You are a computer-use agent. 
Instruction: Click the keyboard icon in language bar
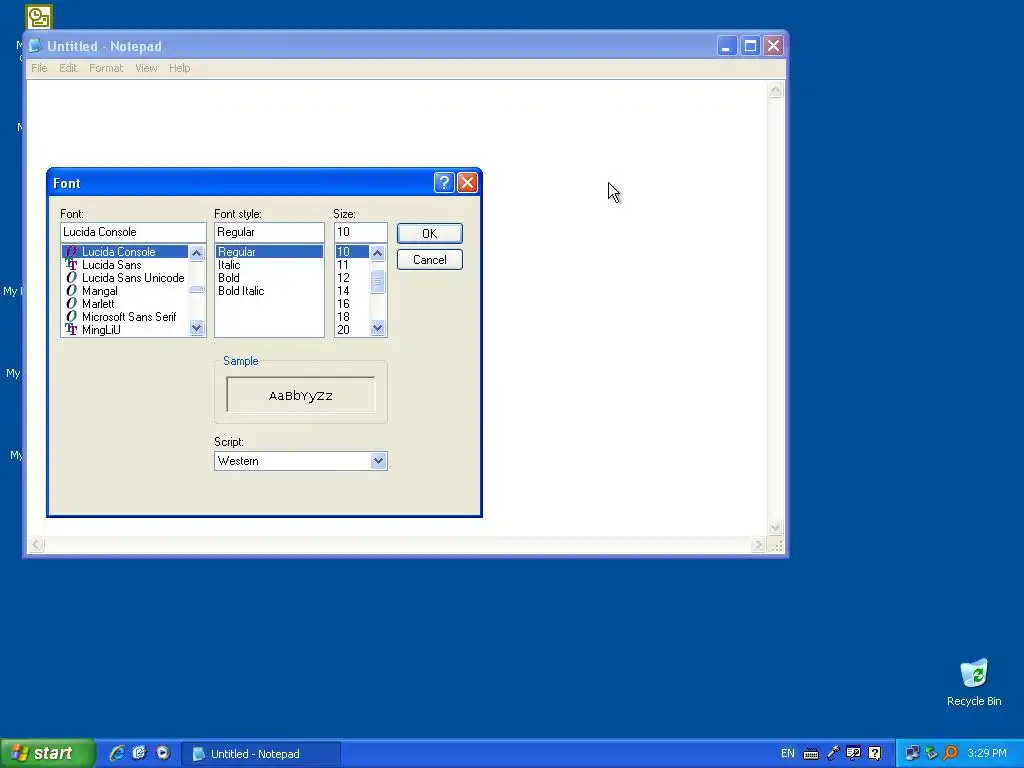click(x=811, y=754)
